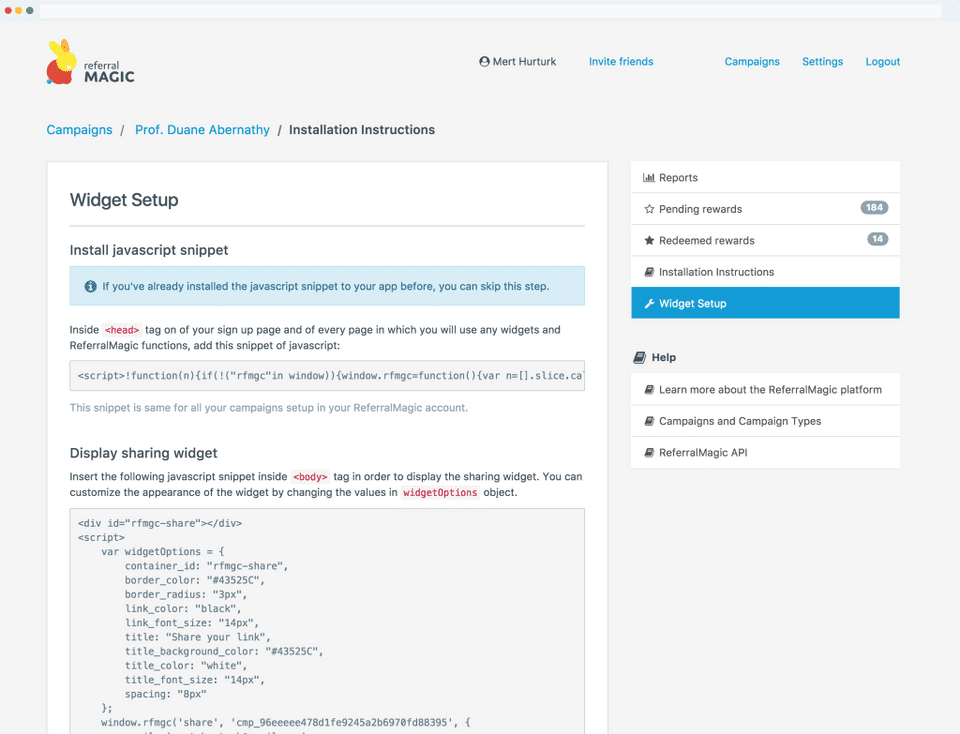Open Campaigns and Campaign Types help article

pyautogui.click(x=740, y=421)
